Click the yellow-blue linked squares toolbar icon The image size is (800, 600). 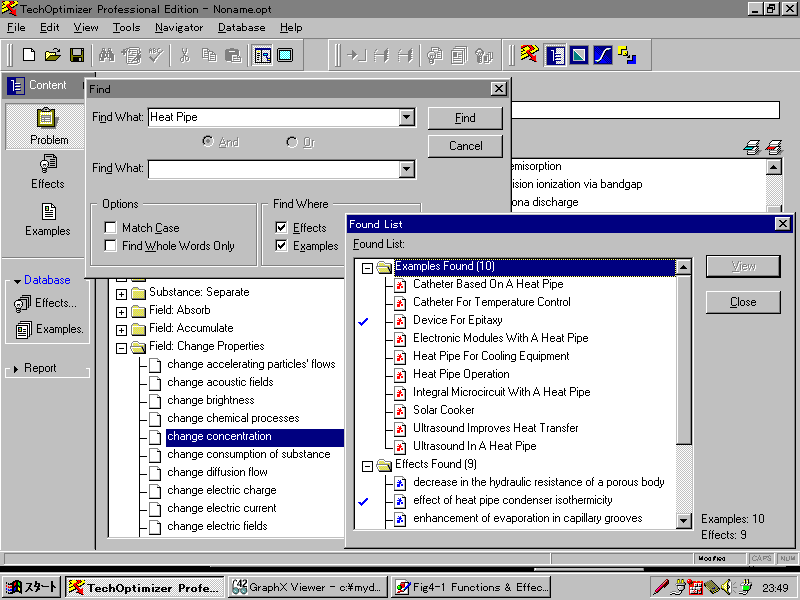click(627, 55)
